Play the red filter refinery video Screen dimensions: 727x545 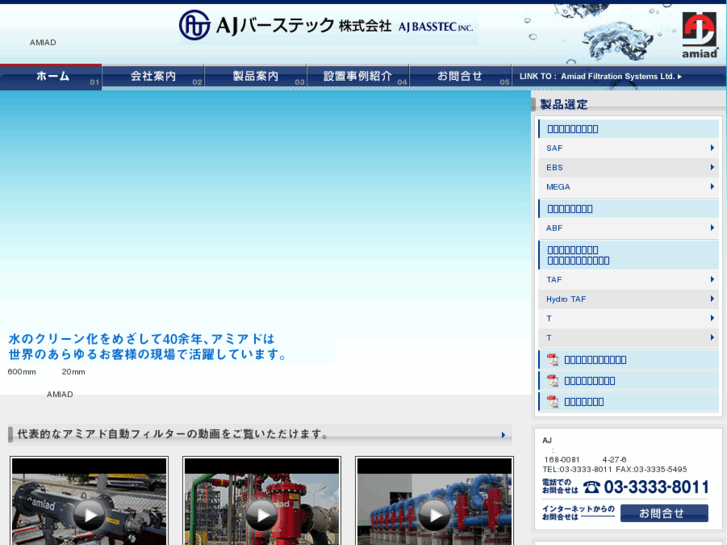[x=261, y=514]
